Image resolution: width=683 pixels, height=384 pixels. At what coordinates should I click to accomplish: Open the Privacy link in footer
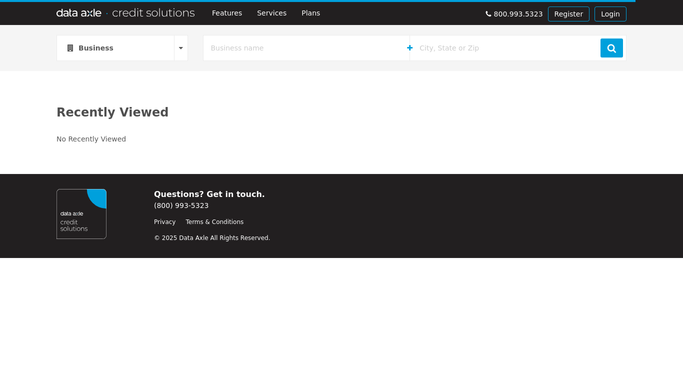165,222
